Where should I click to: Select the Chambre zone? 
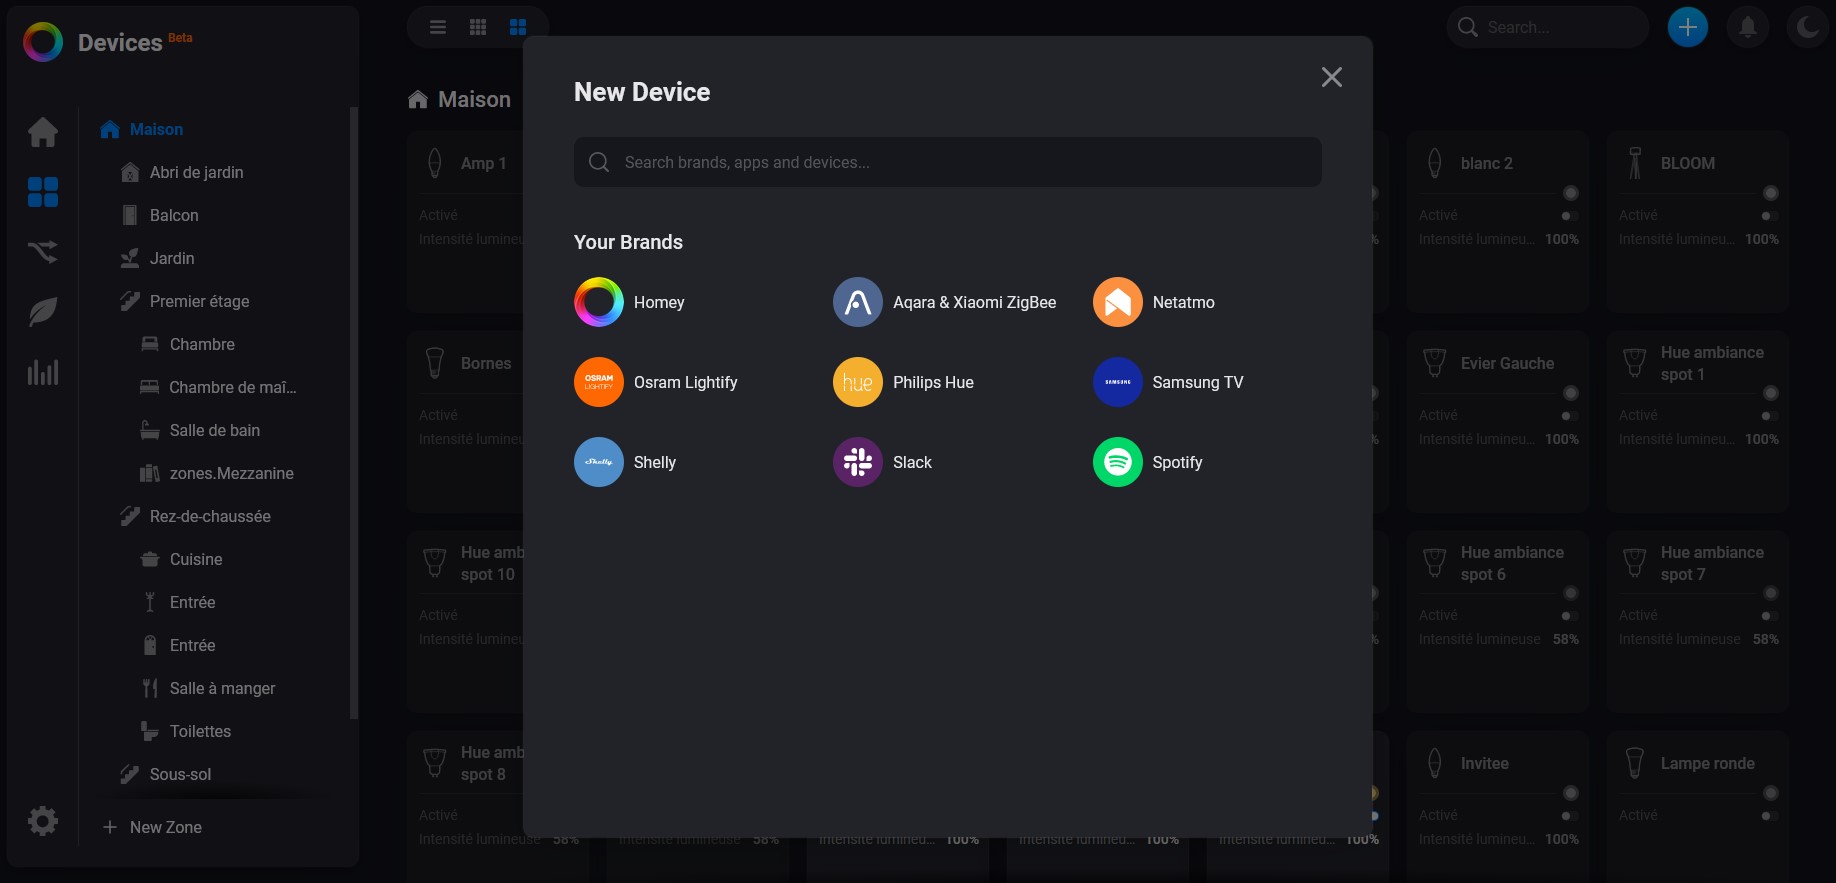point(202,344)
